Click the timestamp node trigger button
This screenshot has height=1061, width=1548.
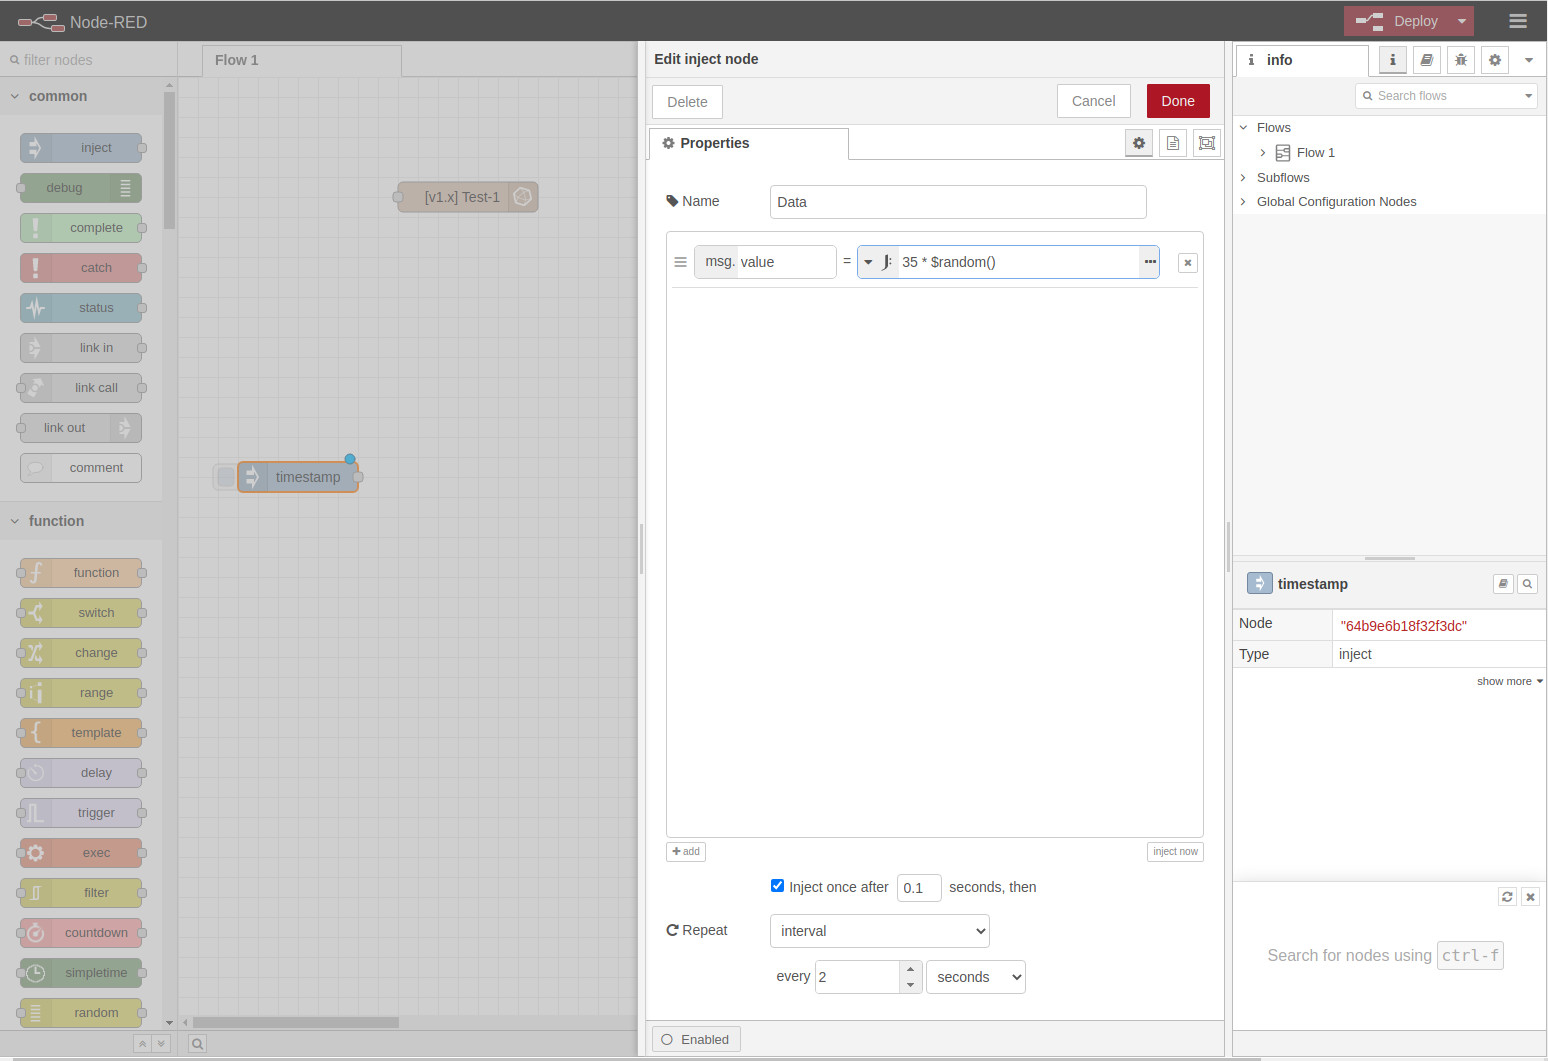226,477
